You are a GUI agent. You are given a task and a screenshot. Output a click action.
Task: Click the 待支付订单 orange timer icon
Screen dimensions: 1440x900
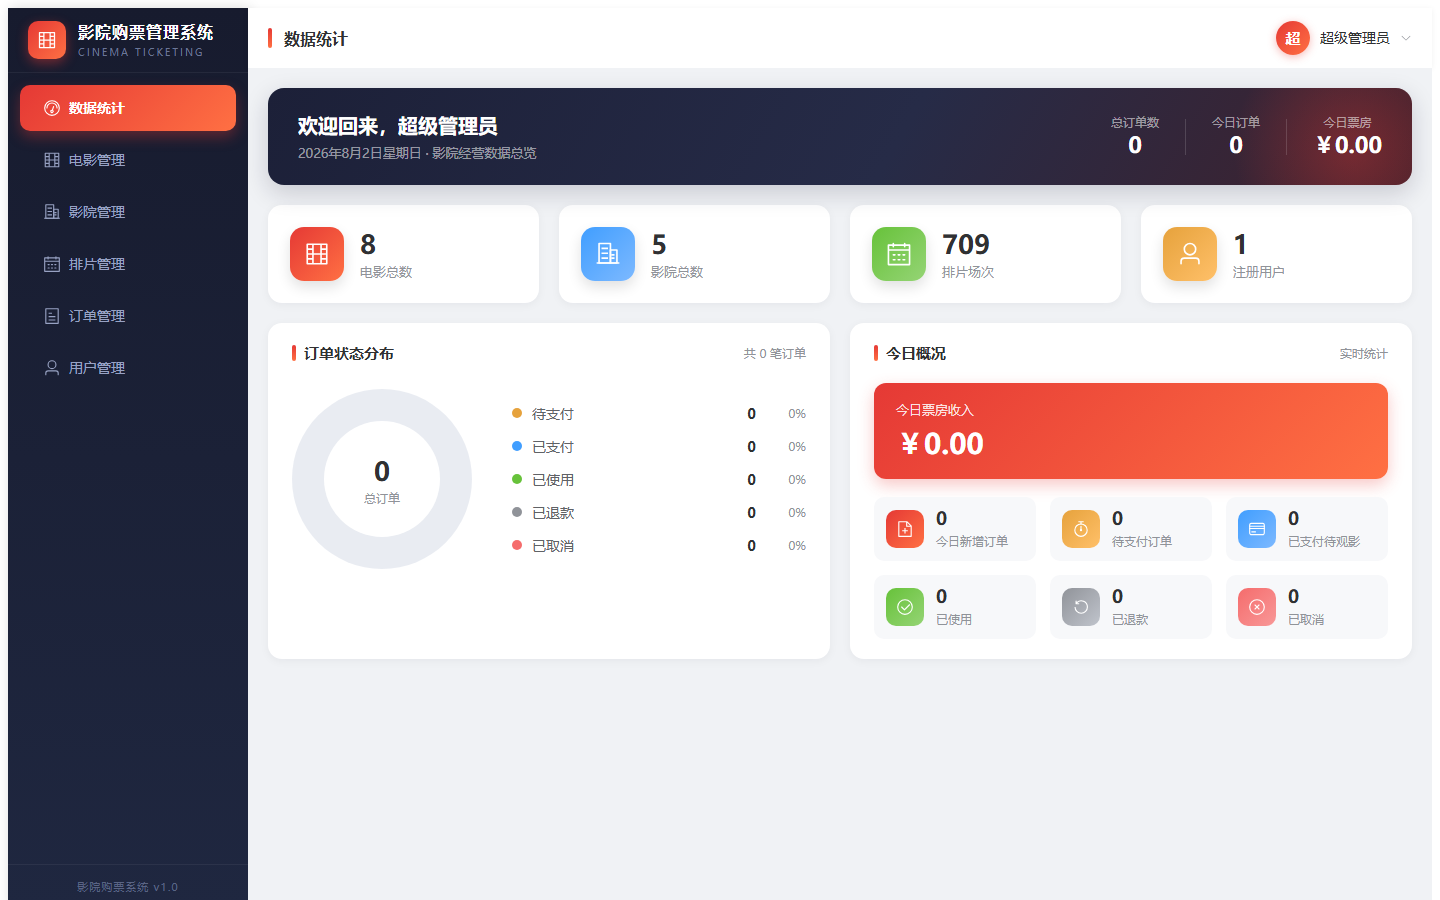pos(1081,529)
